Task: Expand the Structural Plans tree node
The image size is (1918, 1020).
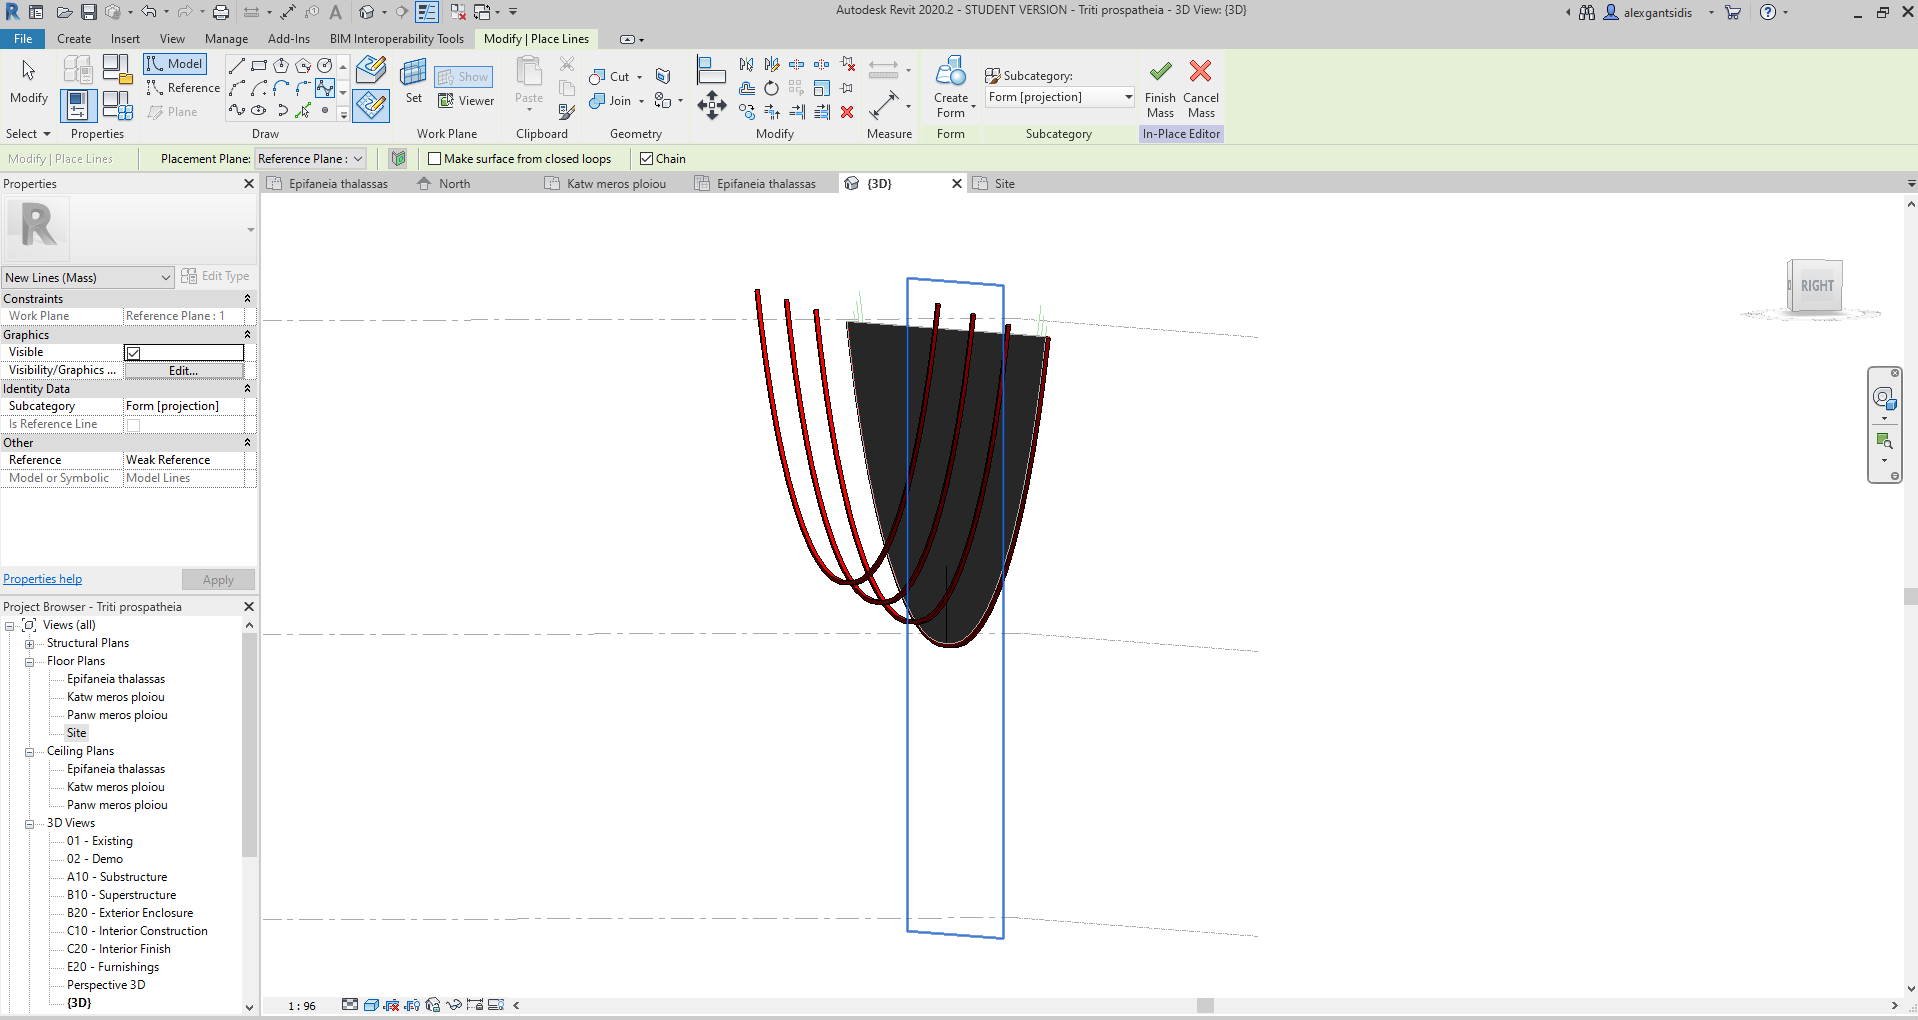Action: (x=30, y=643)
